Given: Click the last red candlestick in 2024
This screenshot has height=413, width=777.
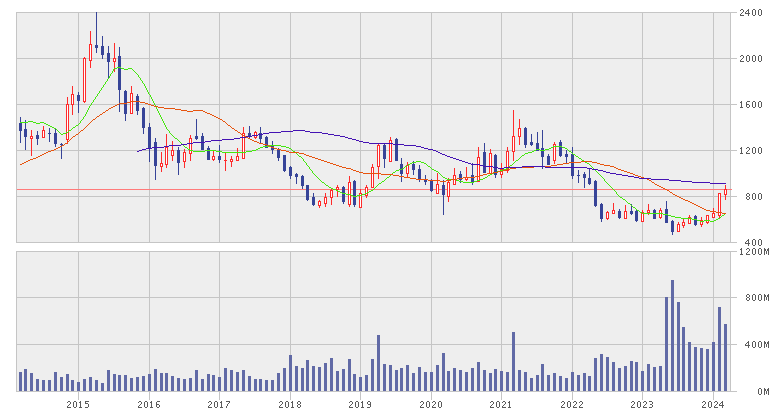Looking at the screenshot, I should pos(725,192).
